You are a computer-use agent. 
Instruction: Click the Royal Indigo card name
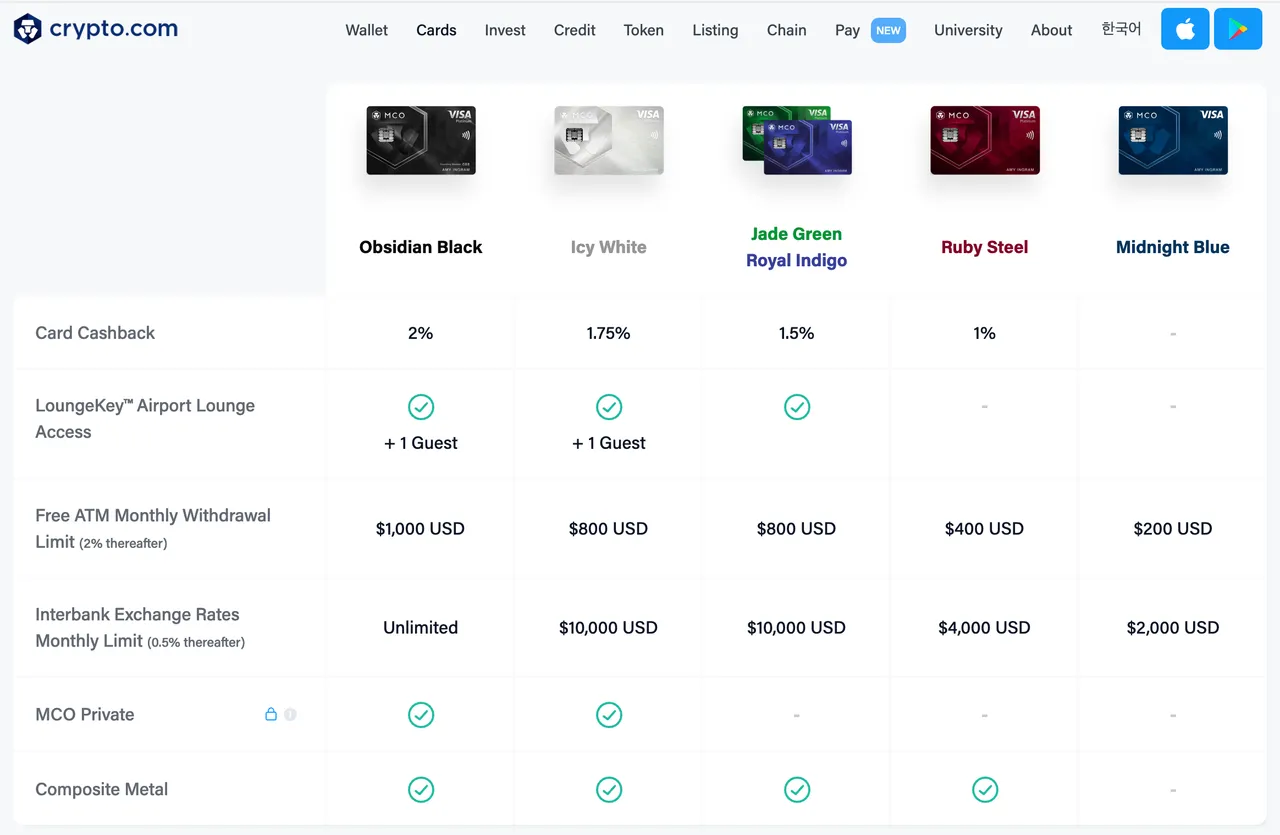coord(797,260)
